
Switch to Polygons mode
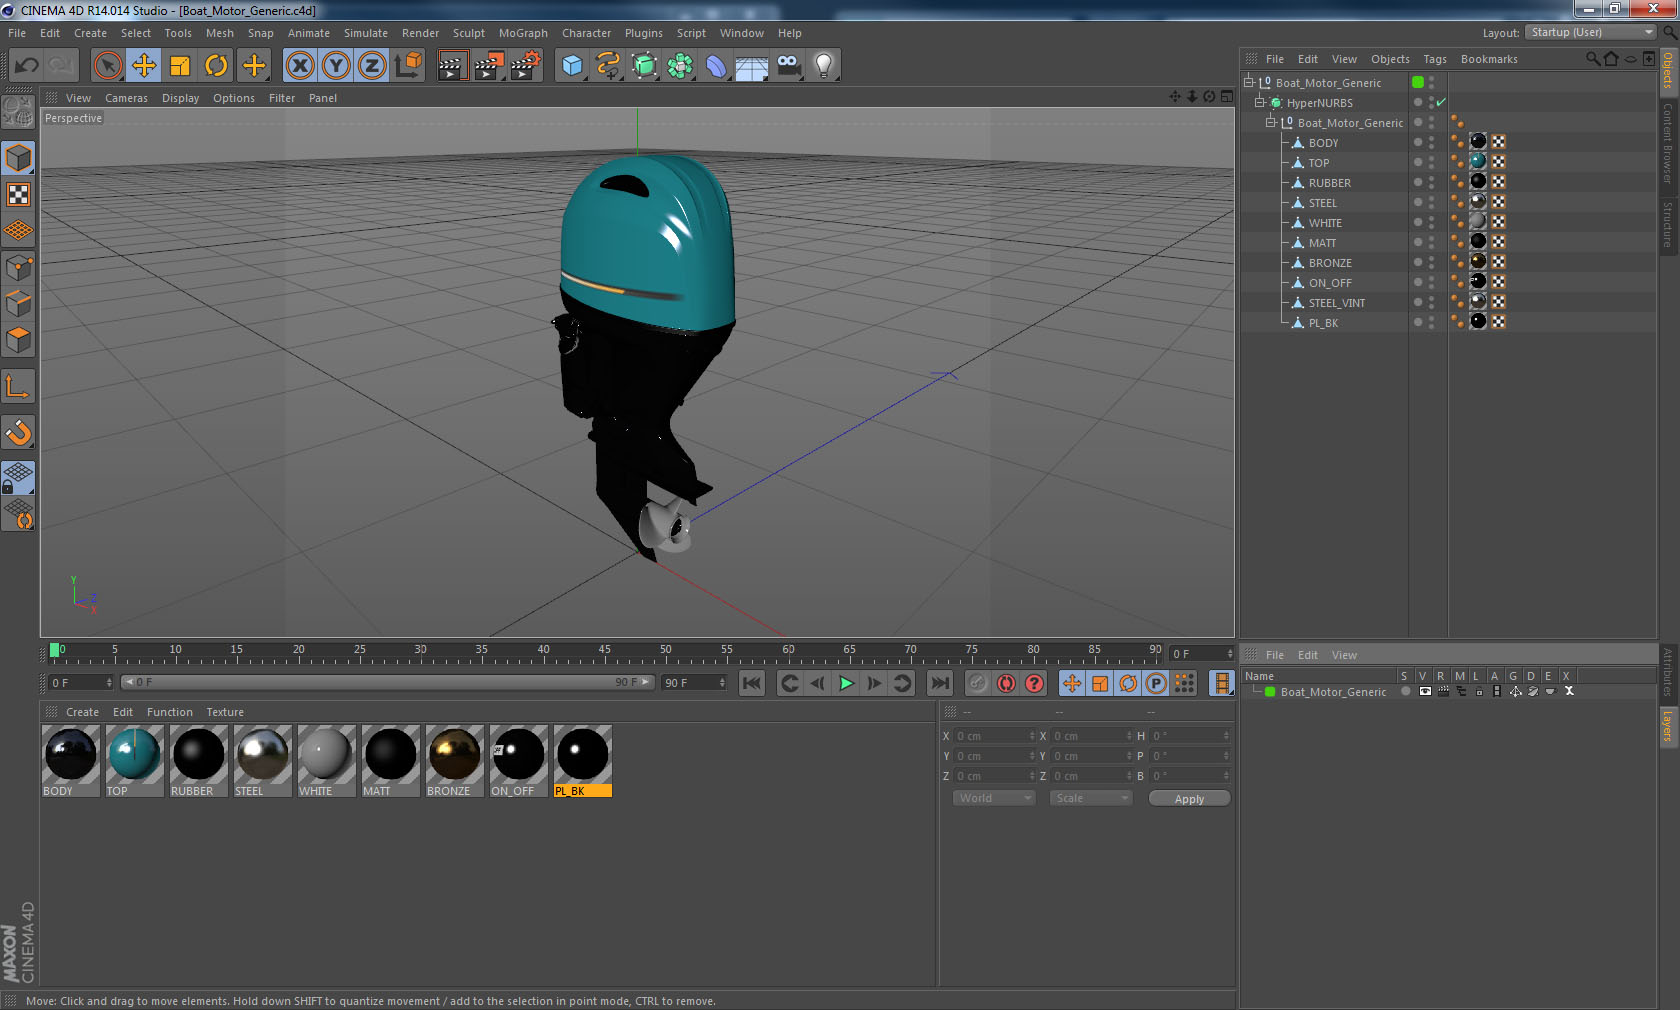19,341
